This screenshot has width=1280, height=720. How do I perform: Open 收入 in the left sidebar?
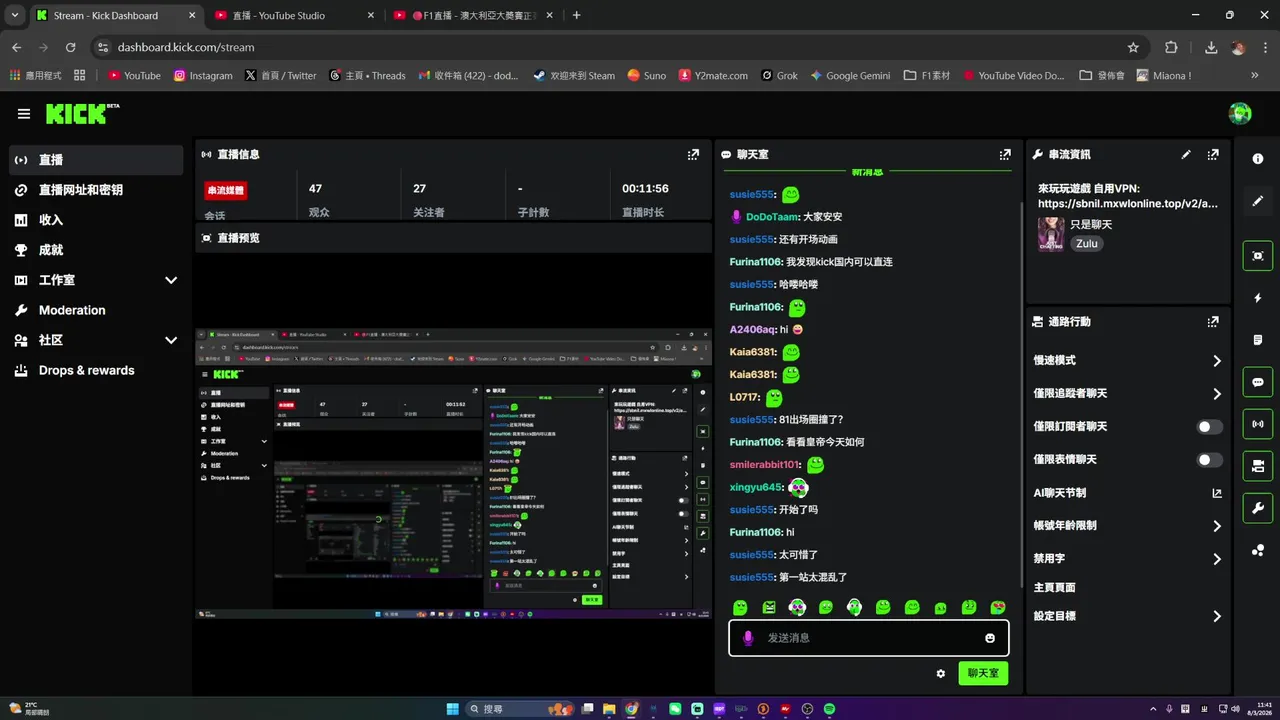pos(97,220)
